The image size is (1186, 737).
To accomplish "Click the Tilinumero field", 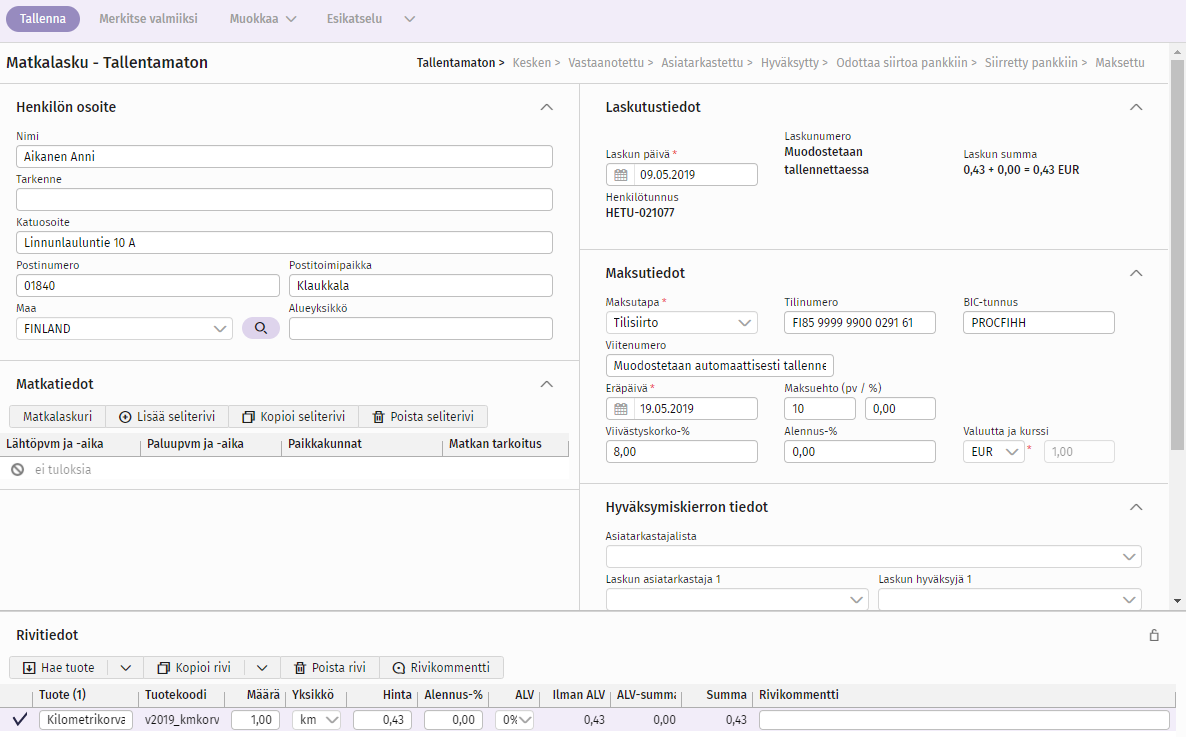I will pyautogui.click(x=860, y=322).
